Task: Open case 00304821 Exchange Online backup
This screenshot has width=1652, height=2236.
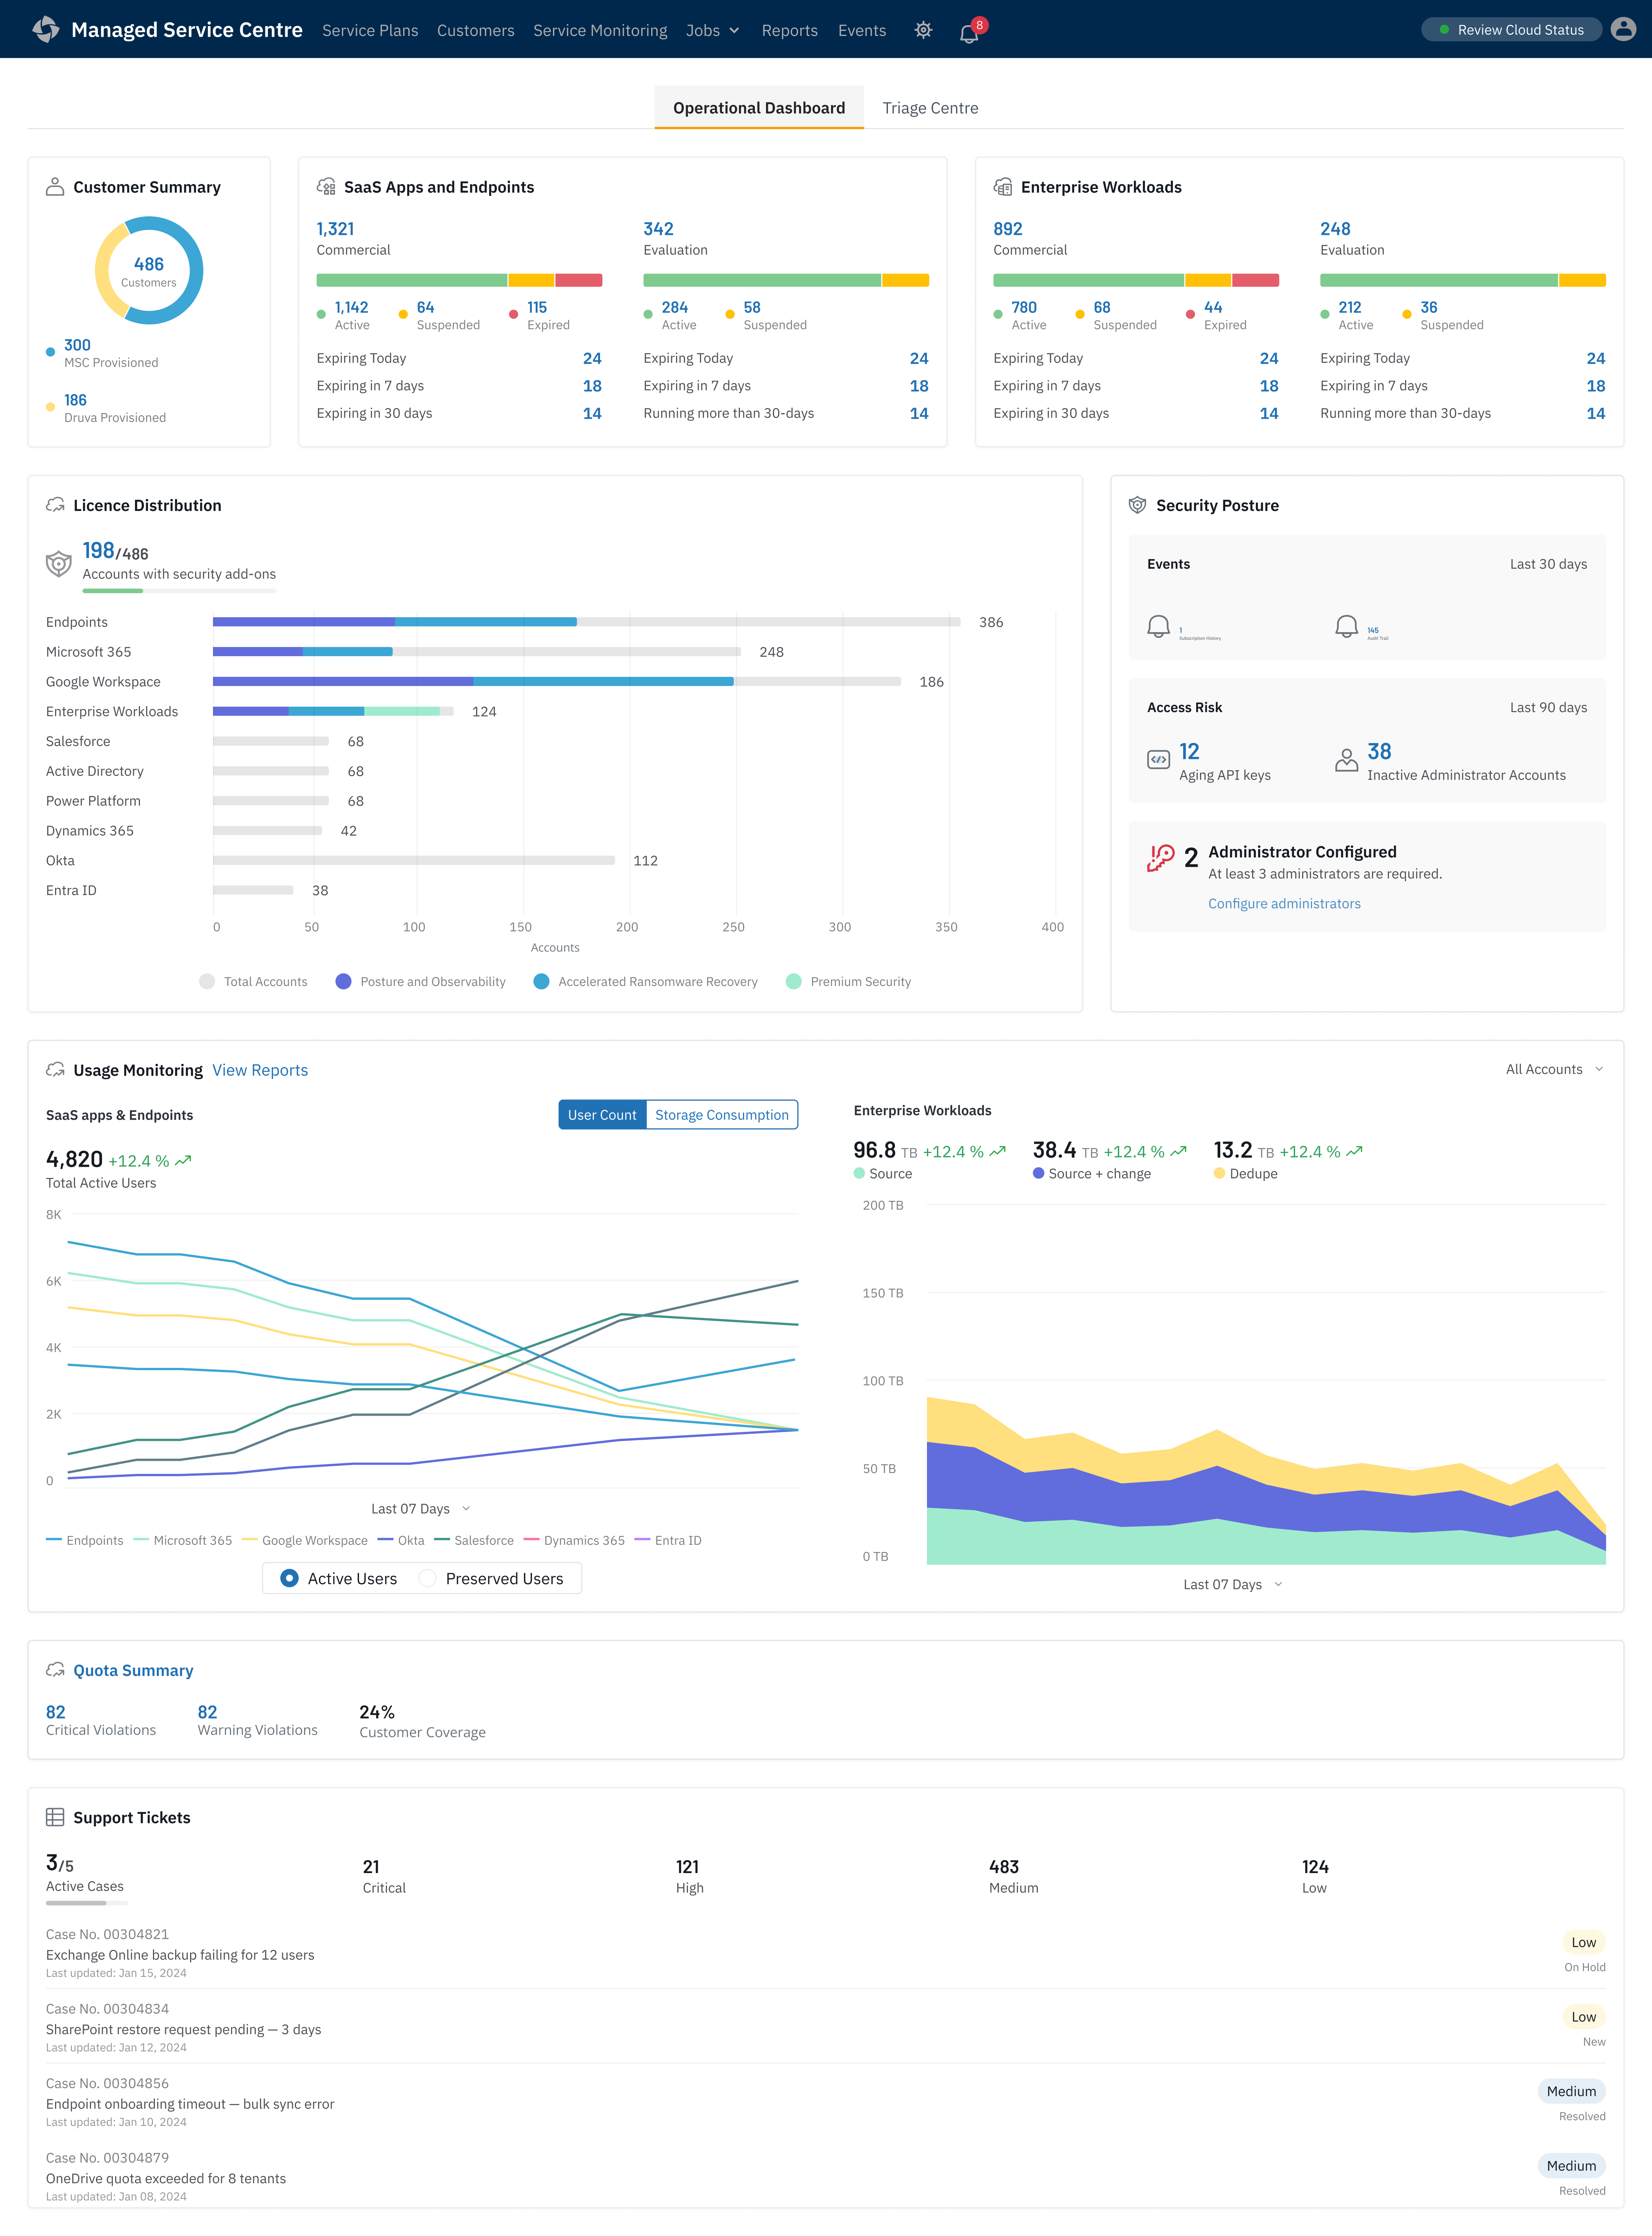Action: [x=826, y=1953]
